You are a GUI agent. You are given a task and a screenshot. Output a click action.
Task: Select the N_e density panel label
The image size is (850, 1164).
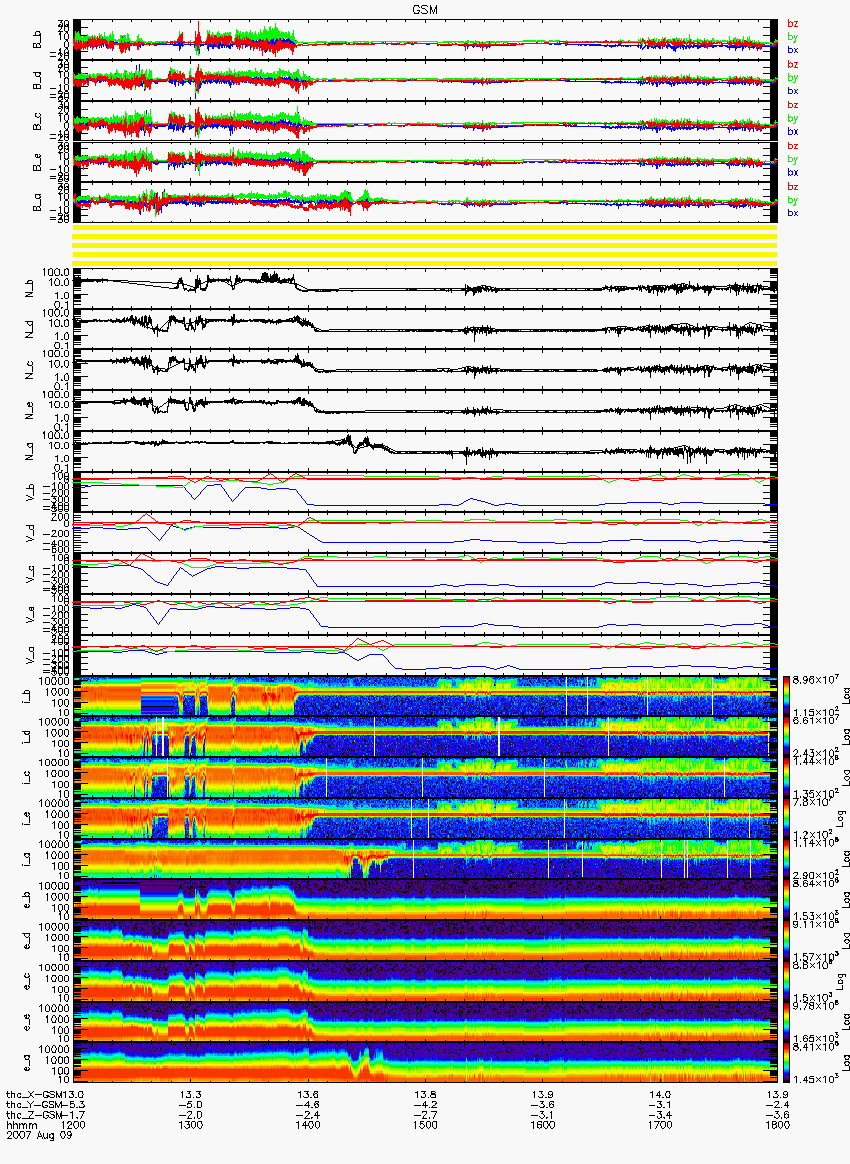pos(30,409)
